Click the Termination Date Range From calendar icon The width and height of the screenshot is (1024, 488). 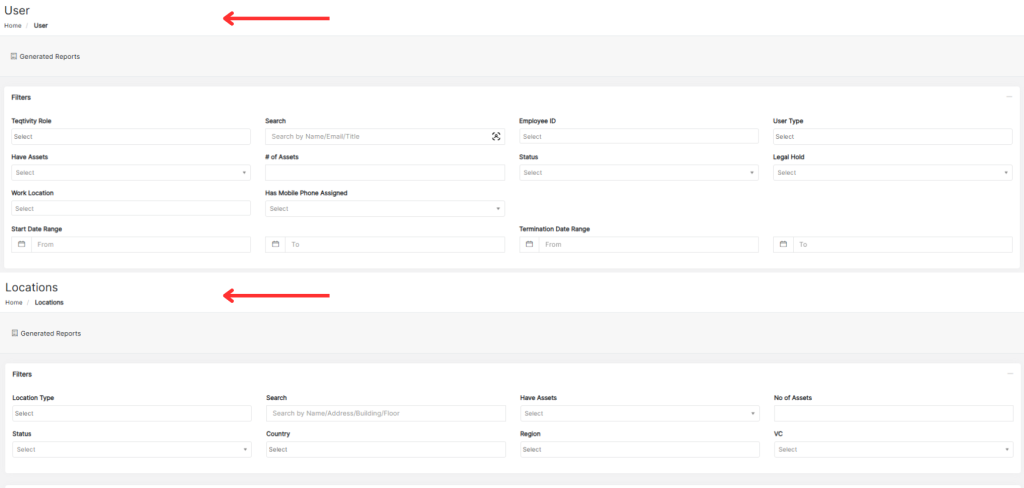(529, 244)
